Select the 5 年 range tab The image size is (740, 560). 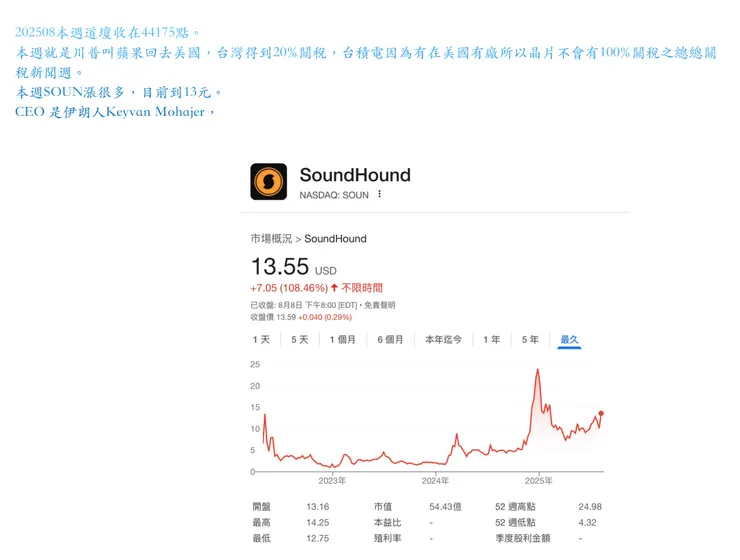tap(530, 340)
